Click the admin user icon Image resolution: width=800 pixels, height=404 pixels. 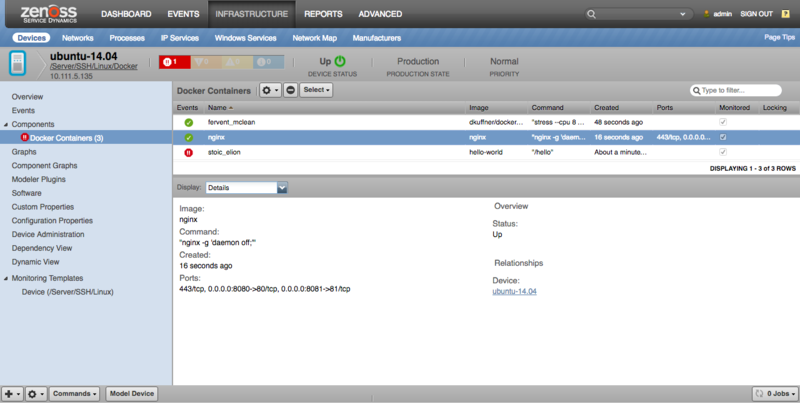(707, 14)
